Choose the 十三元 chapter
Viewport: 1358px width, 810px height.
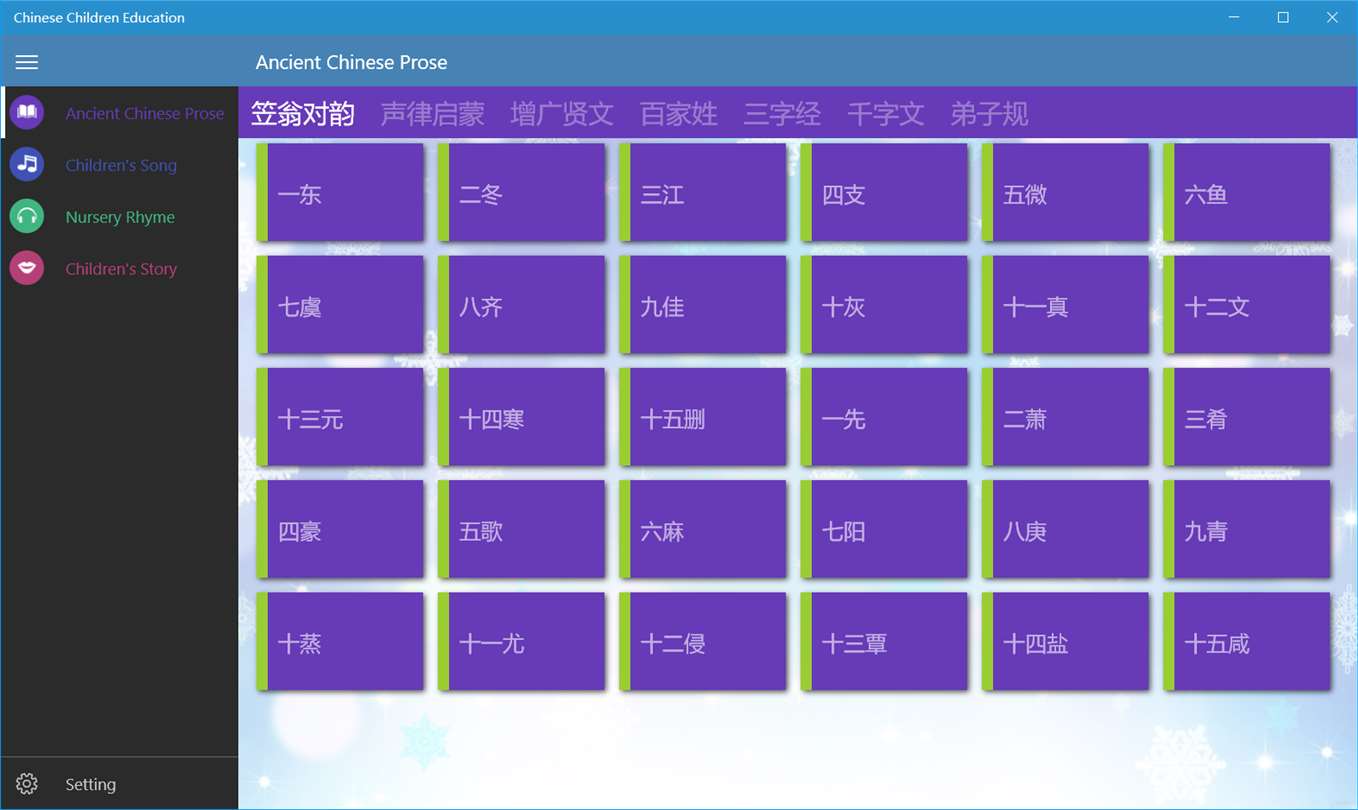[x=340, y=417]
